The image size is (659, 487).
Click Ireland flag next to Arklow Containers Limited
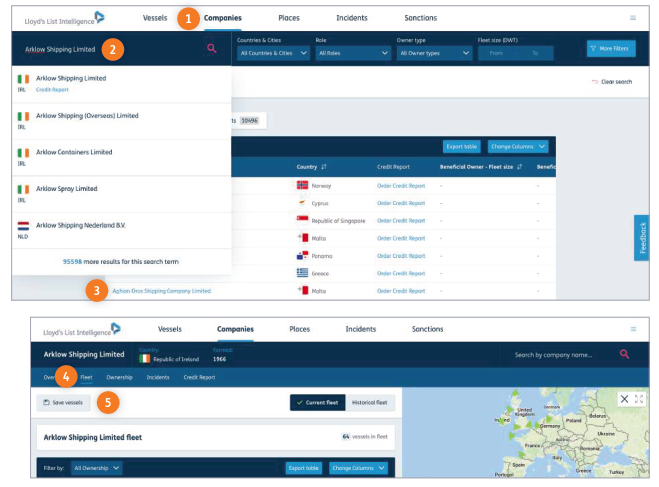tap(23, 153)
